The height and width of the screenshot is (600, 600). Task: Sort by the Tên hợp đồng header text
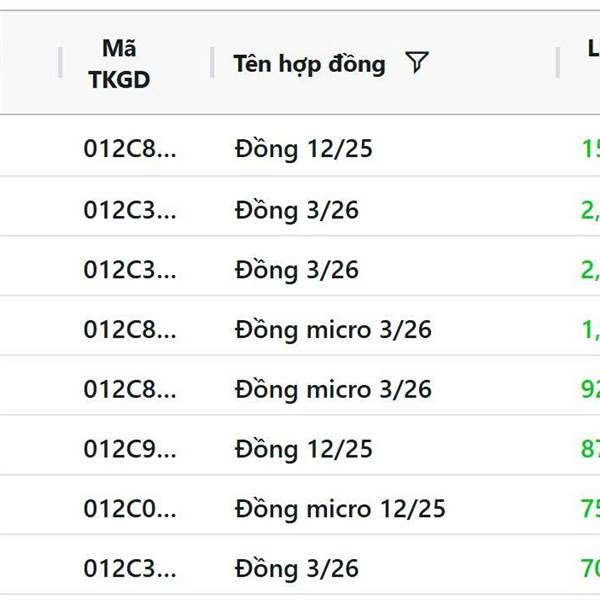309,64
